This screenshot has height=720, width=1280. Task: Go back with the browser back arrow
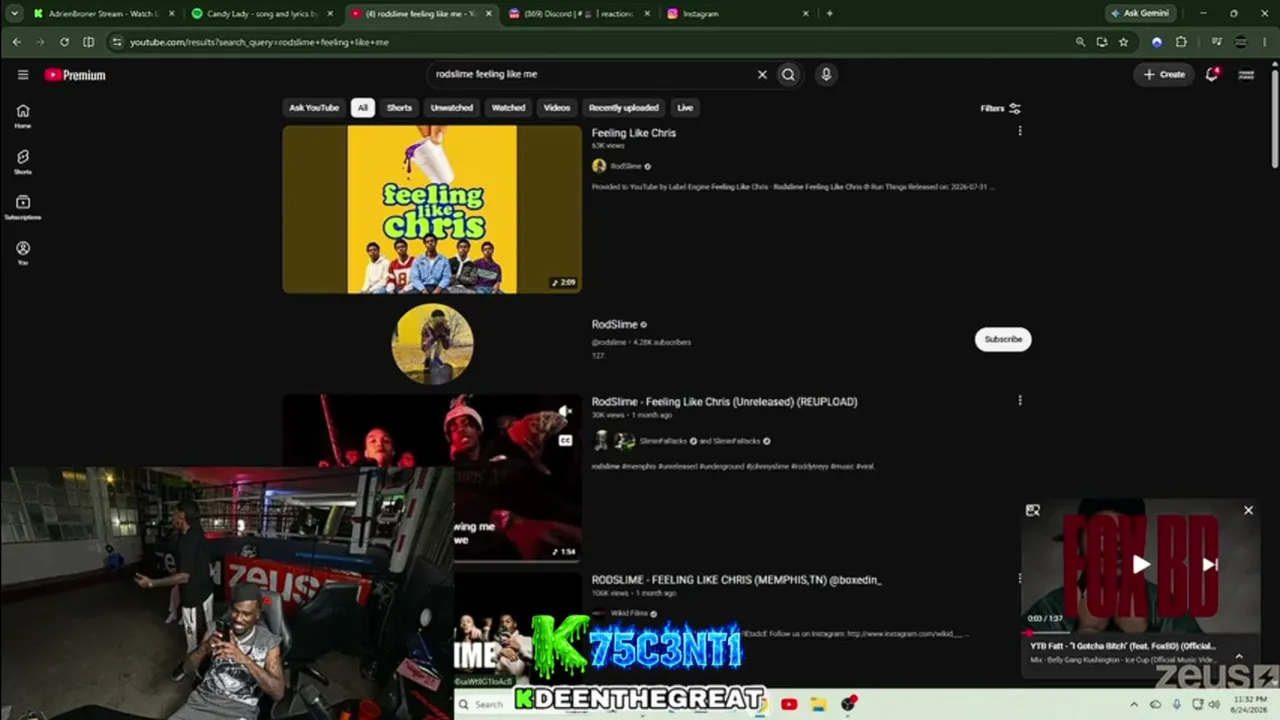coord(16,42)
